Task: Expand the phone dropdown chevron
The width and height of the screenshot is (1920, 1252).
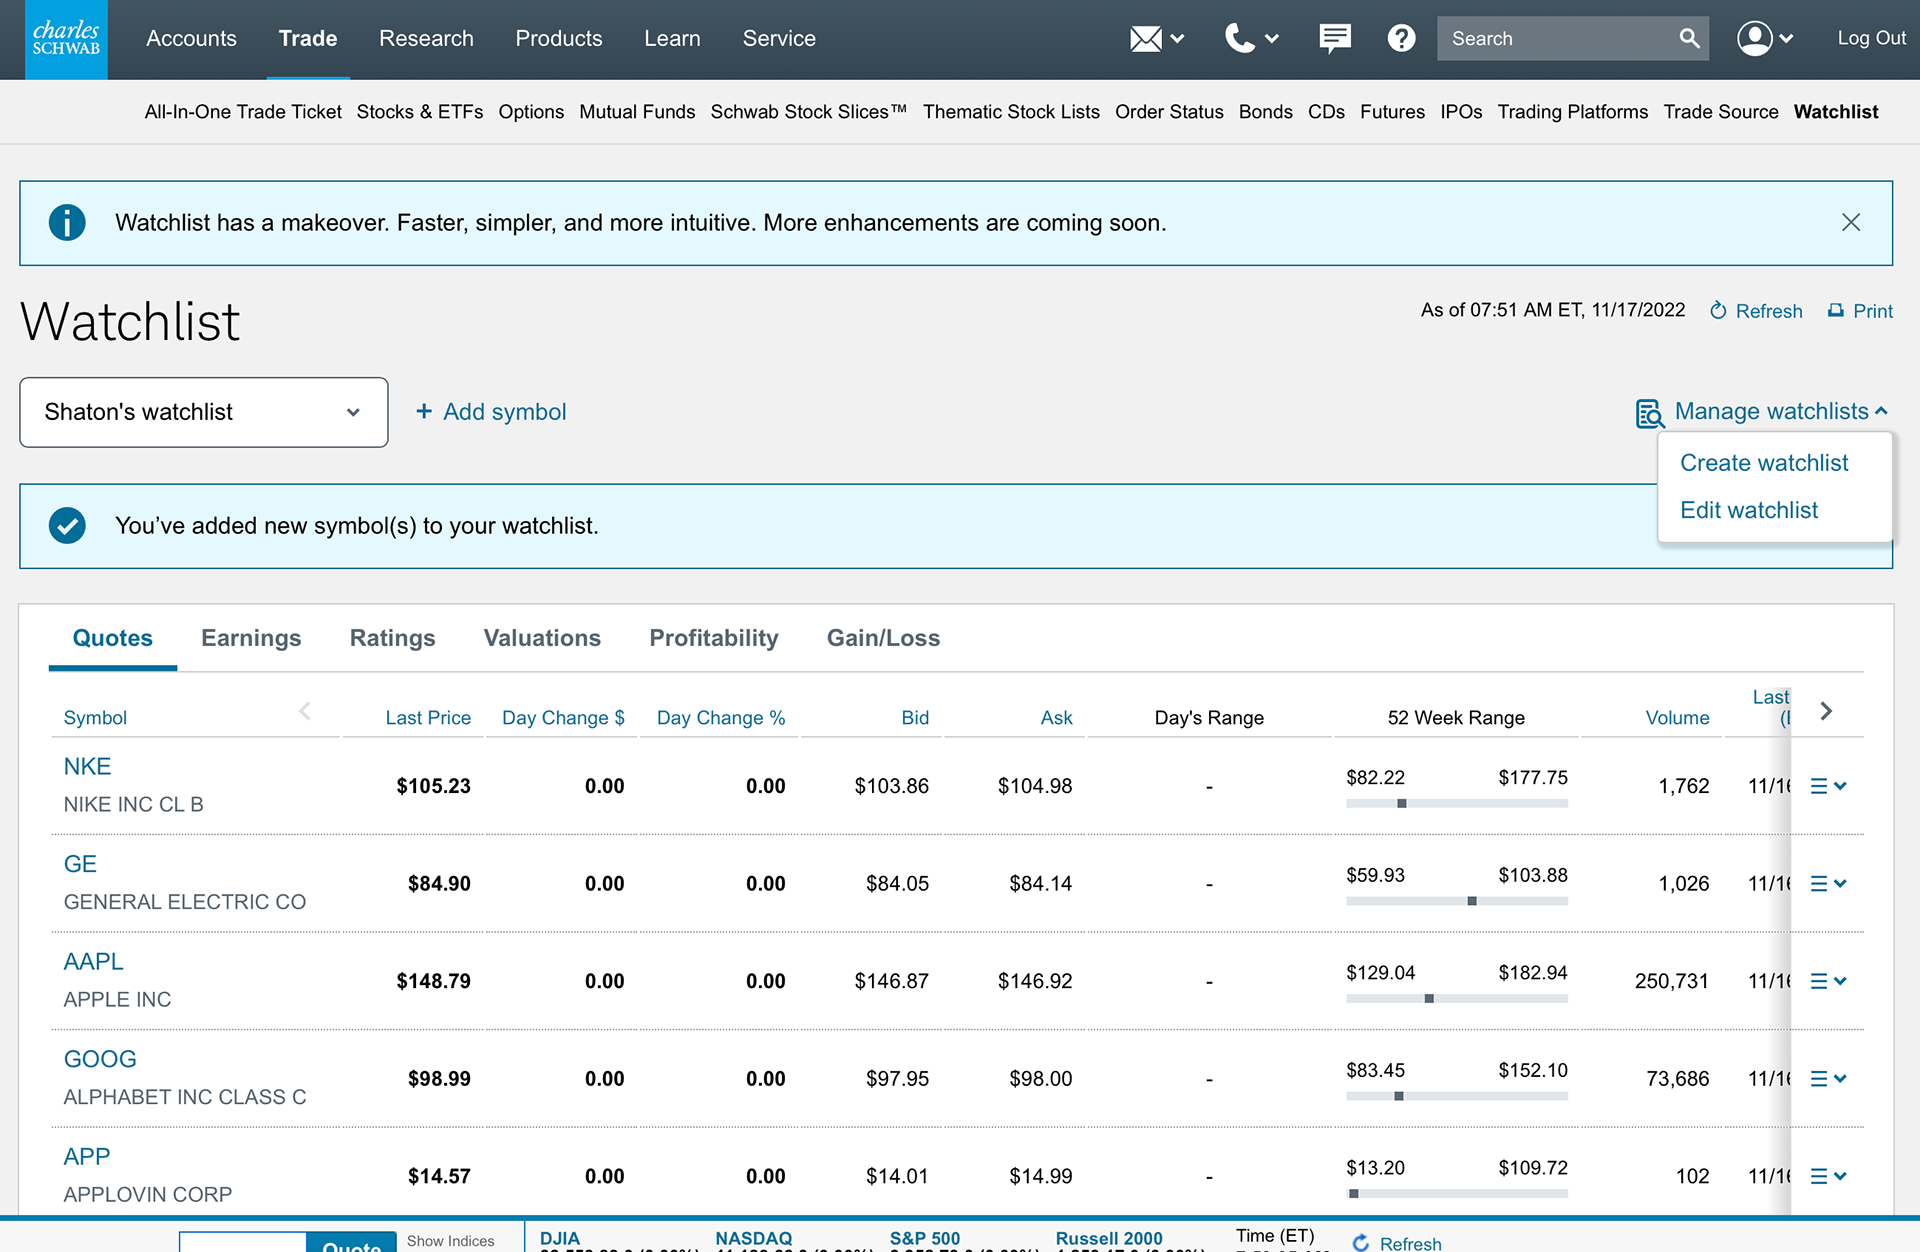Action: (x=1271, y=39)
